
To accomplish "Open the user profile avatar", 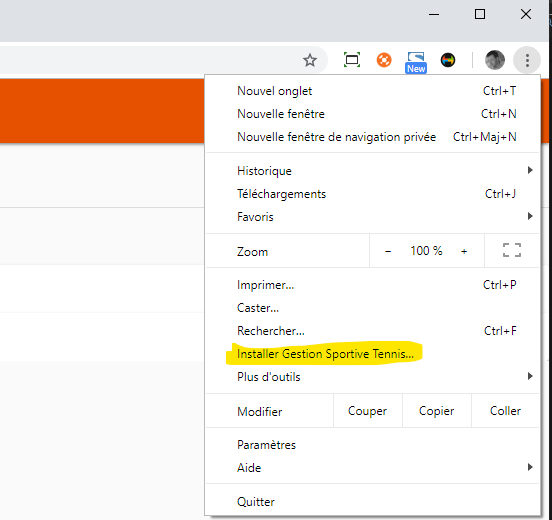I will 495,60.
